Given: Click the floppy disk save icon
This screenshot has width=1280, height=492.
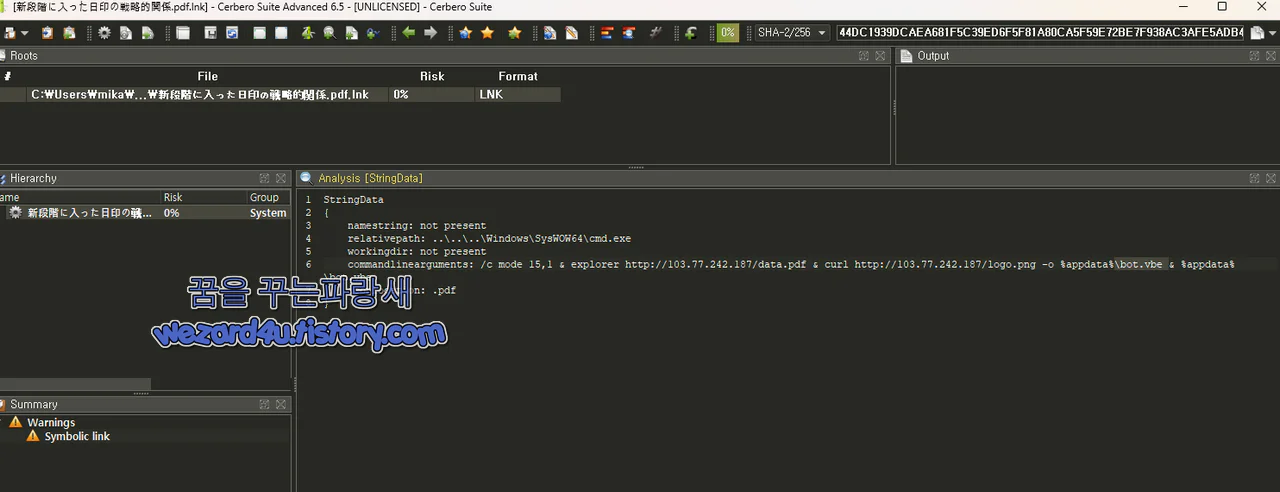Looking at the screenshot, I should point(211,33).
